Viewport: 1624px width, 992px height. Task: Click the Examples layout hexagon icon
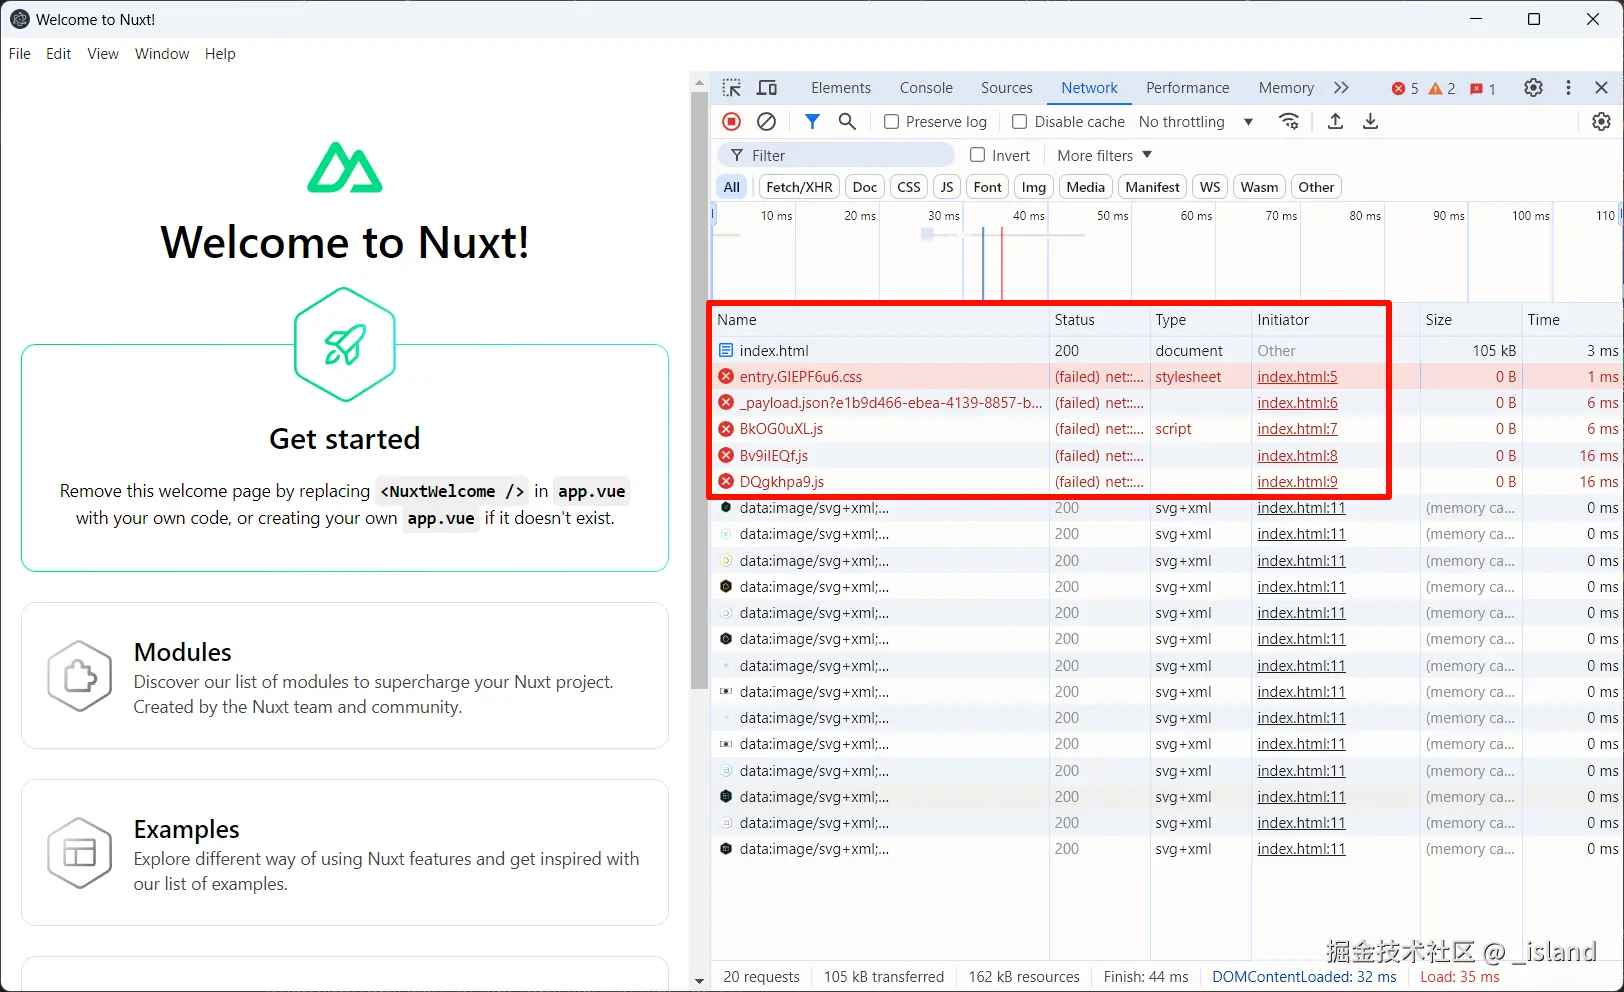[80, 853]
